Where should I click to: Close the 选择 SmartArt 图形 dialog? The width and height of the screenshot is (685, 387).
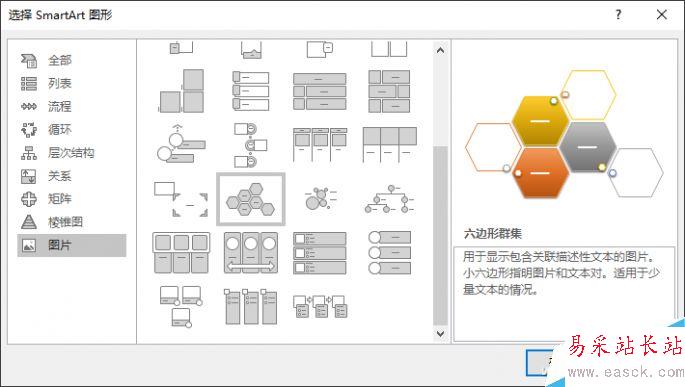coord(661,14)
